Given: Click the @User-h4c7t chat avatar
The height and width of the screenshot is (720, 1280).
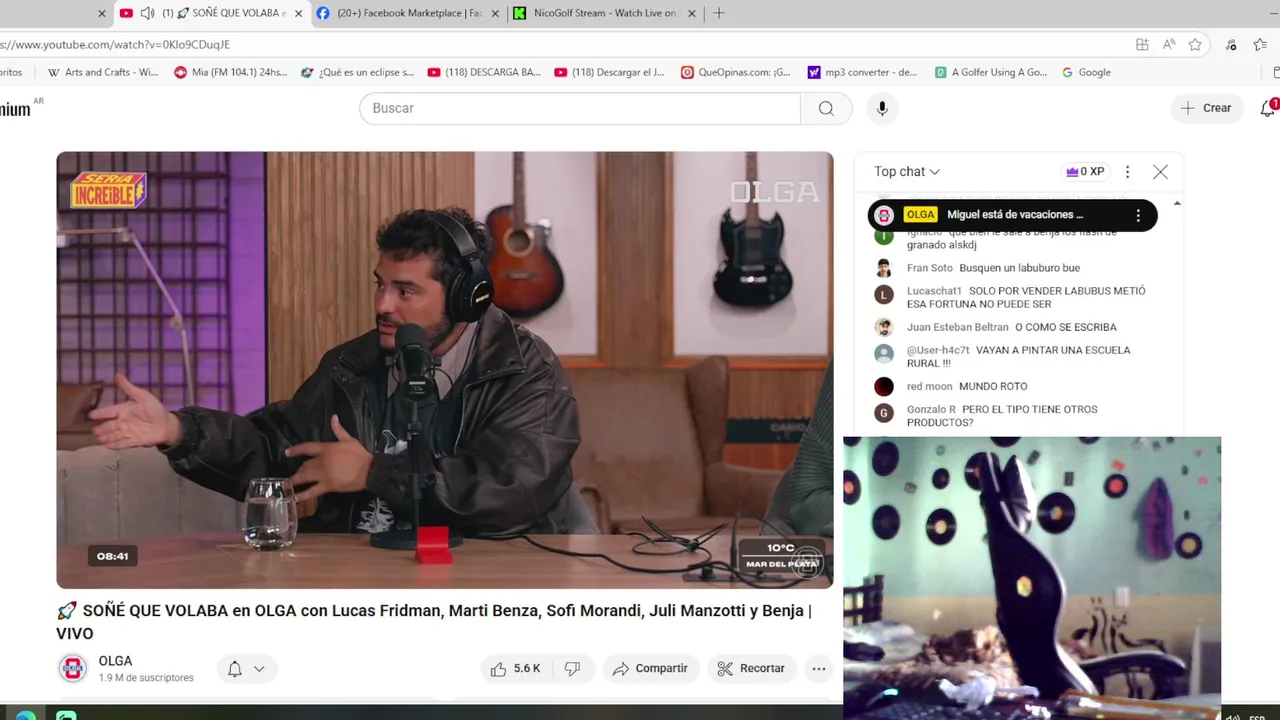Looking at the screenshot, I should pos(884,353).
